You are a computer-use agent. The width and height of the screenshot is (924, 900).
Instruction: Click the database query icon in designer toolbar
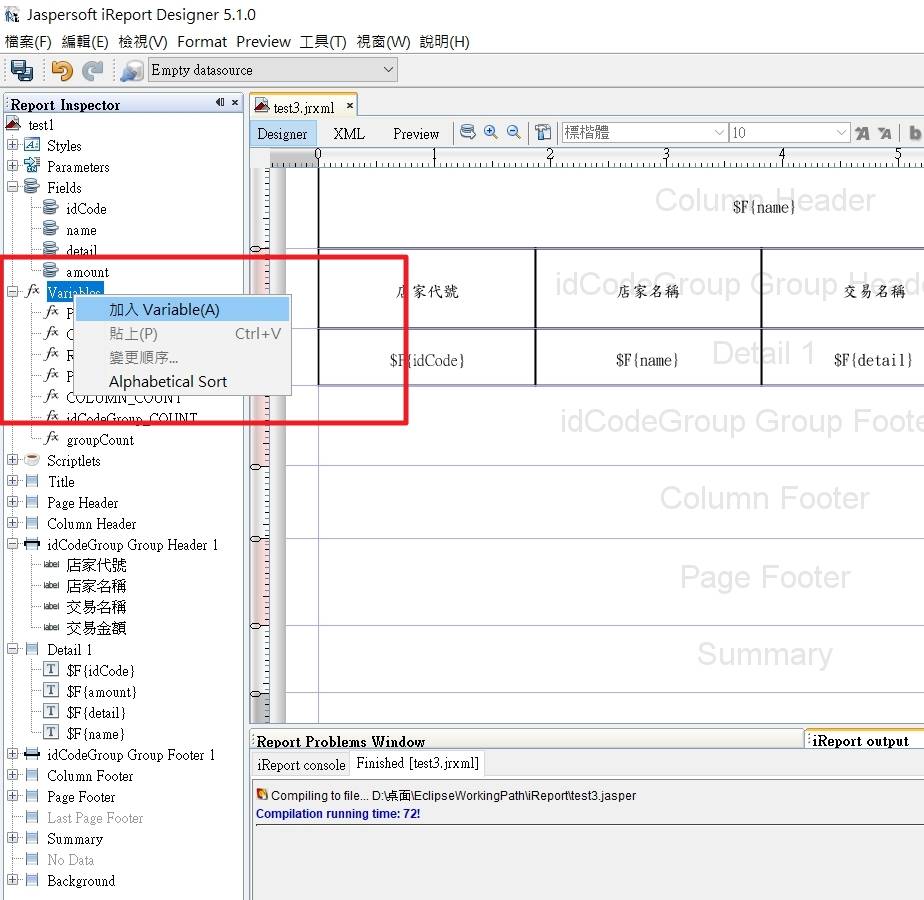point(468,132)
